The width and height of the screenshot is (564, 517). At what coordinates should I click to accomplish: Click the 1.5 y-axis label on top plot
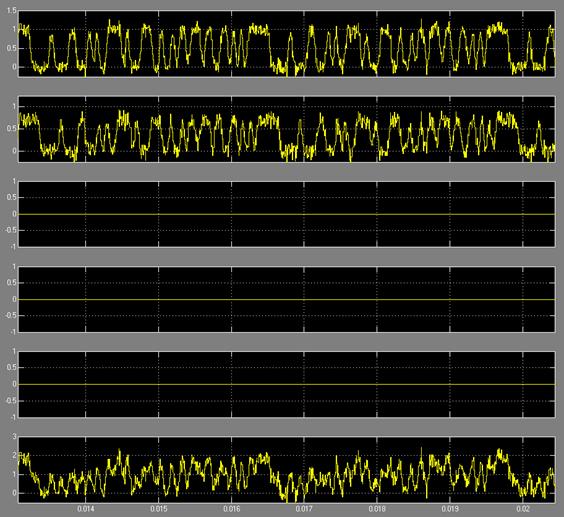12,11
